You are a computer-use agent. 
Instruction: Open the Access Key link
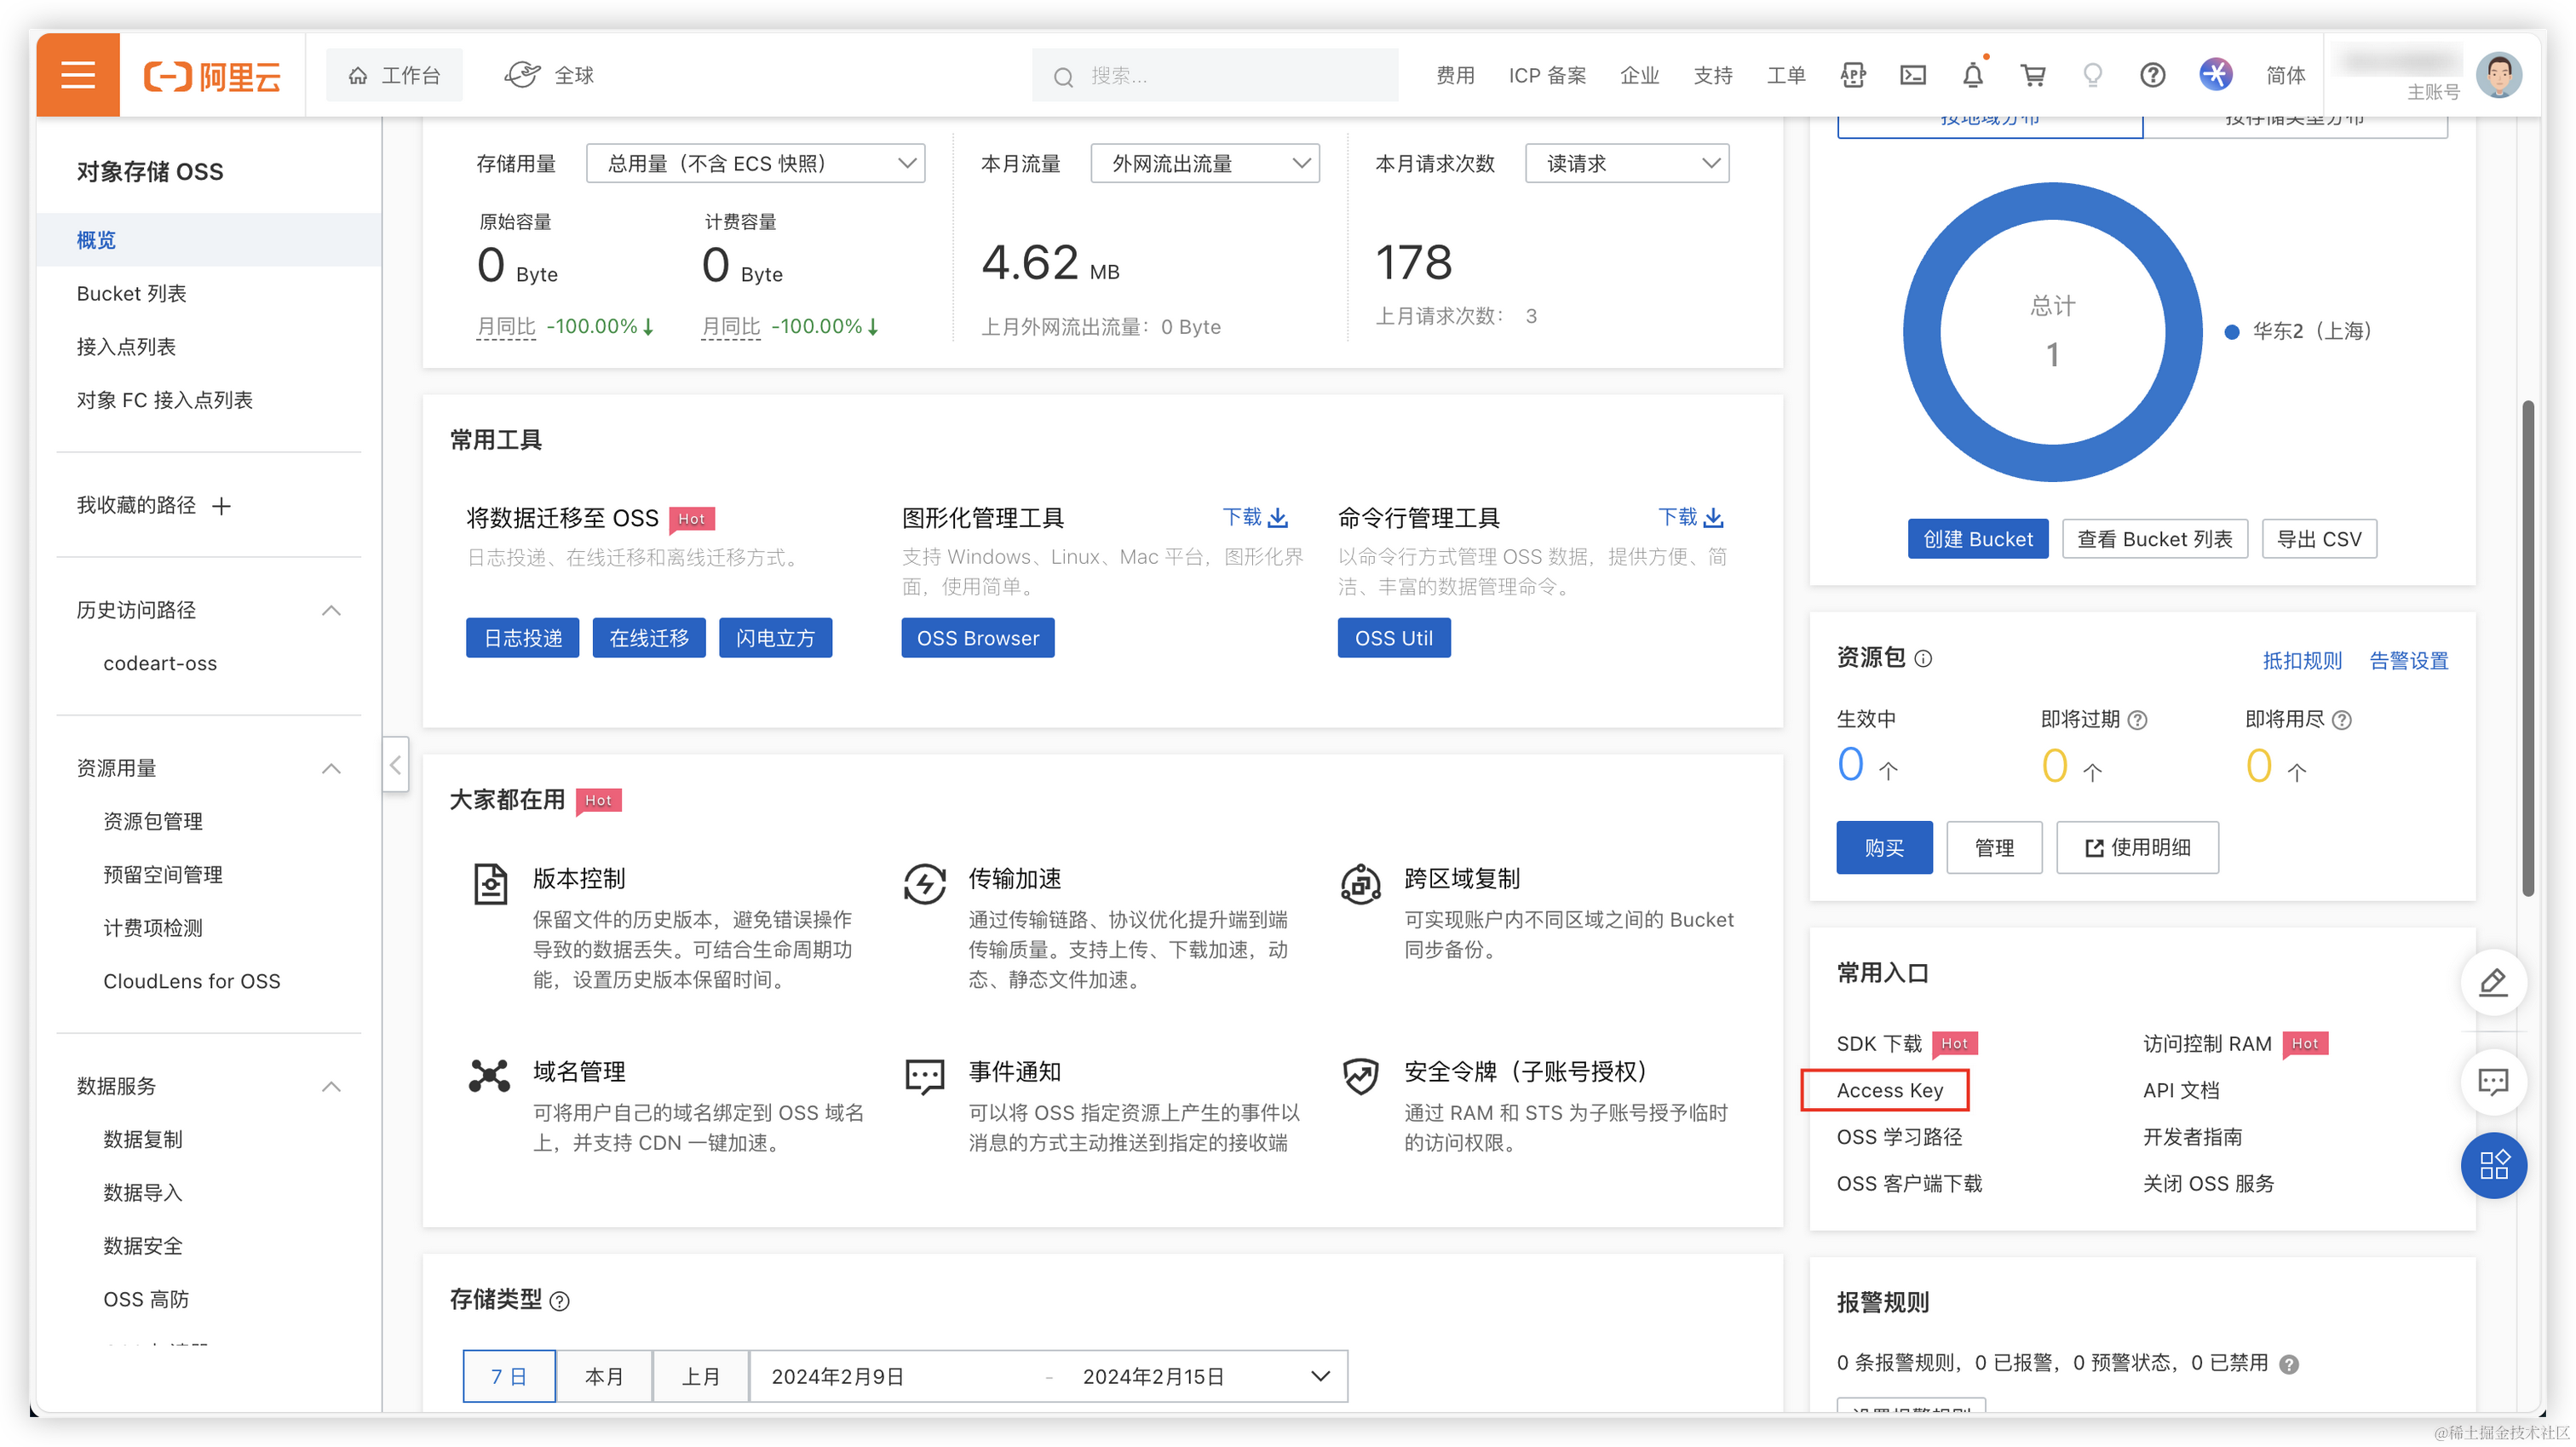(x=1889, y=1090)
